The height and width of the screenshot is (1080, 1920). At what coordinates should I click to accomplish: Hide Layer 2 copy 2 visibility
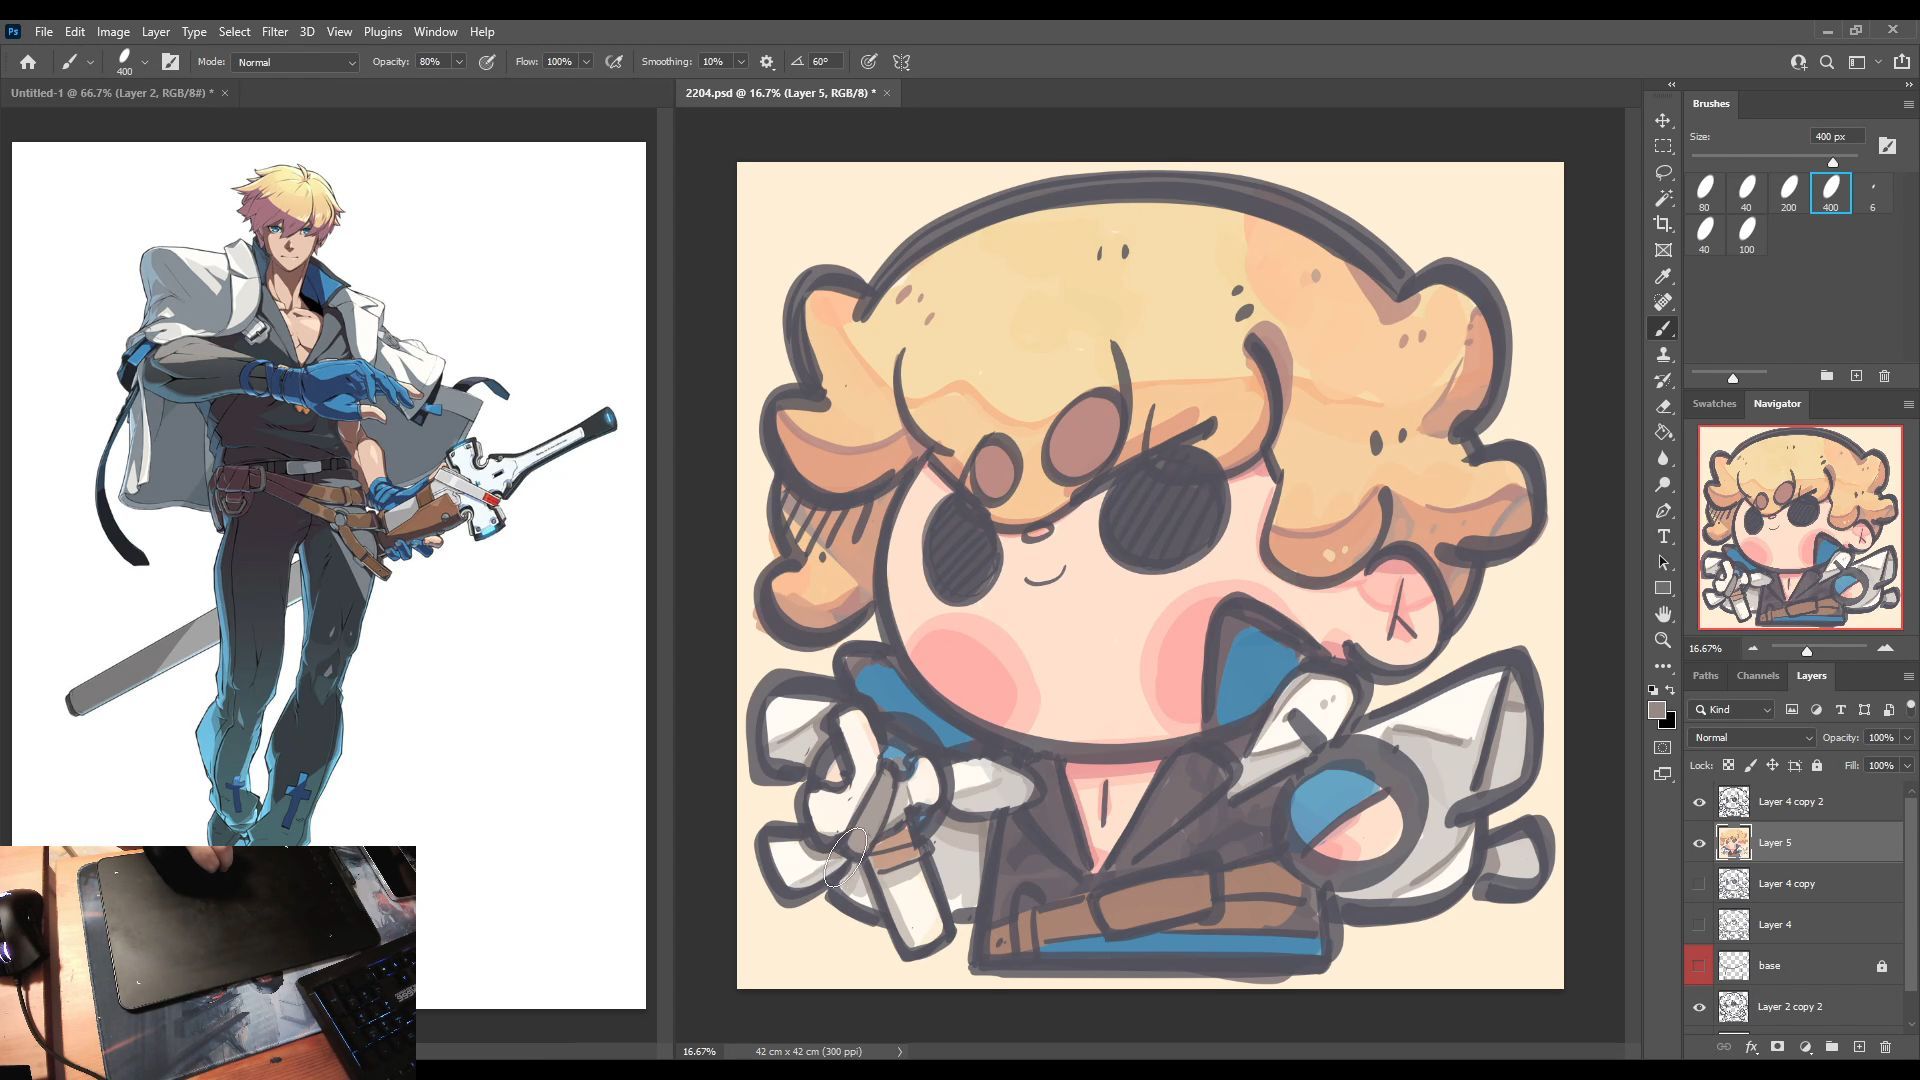tap(1699, 1007)
